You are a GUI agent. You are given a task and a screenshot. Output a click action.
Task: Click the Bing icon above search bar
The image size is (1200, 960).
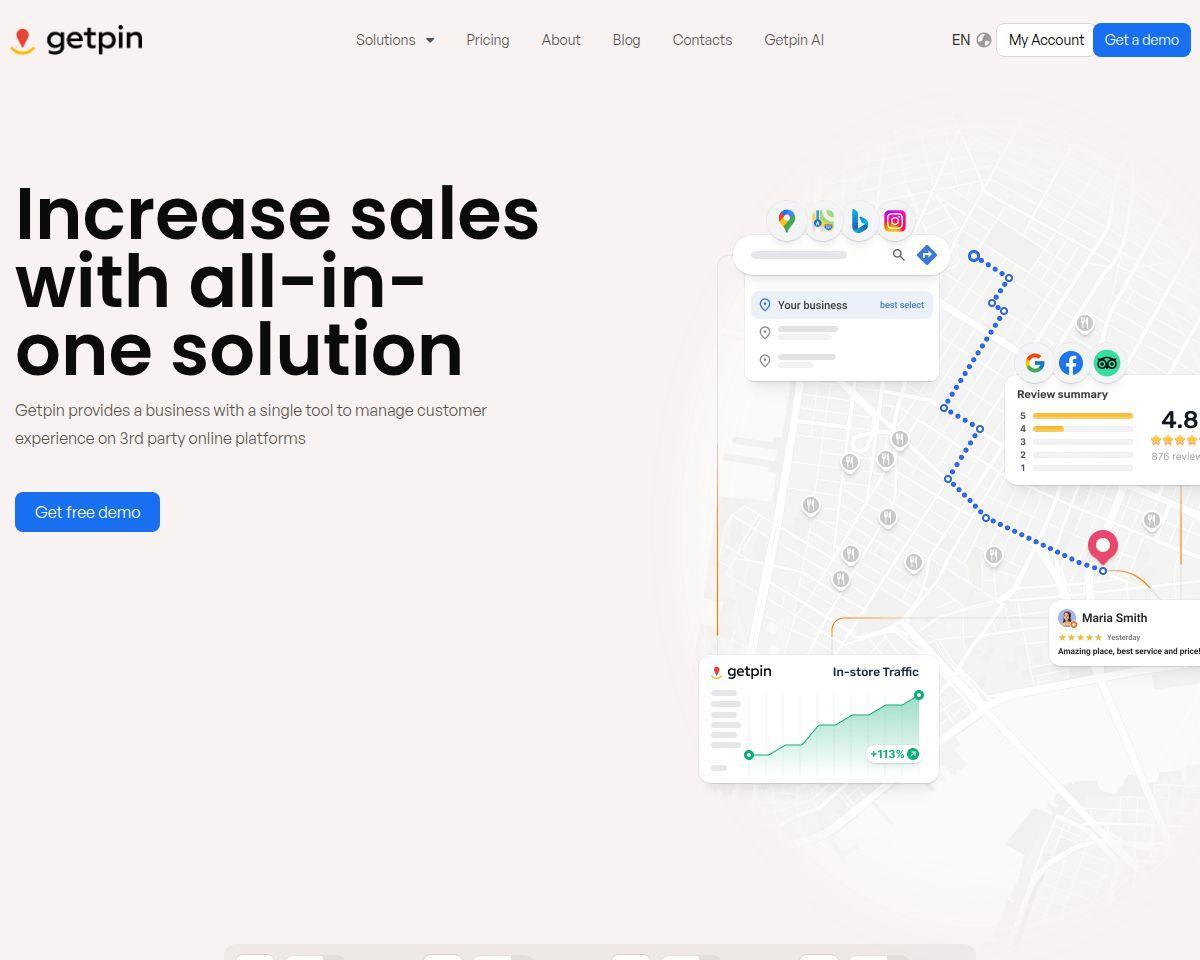[x=859, y=221]
